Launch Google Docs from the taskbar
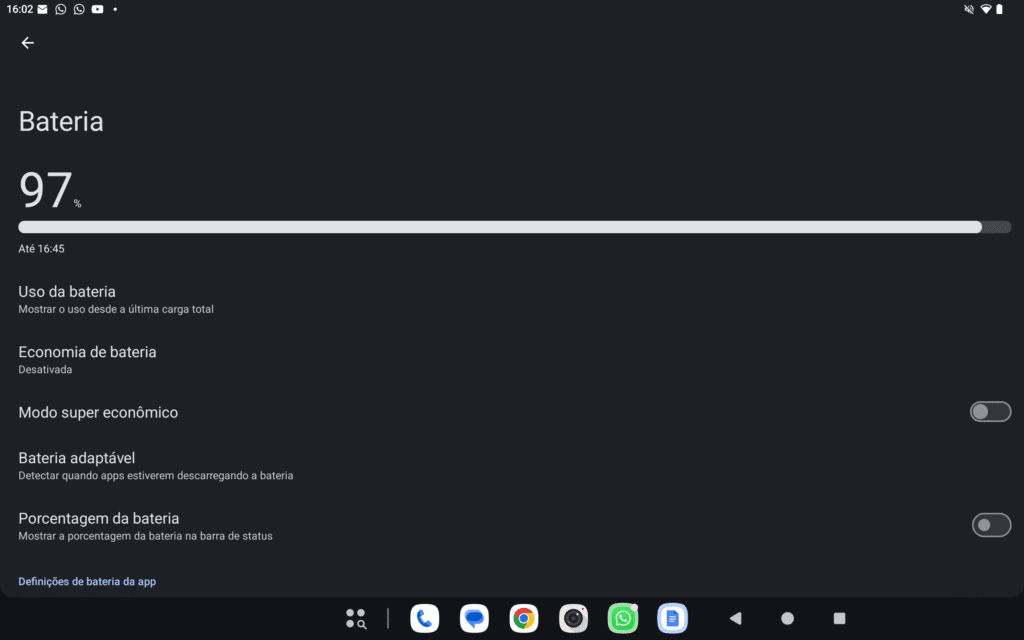 672,619
